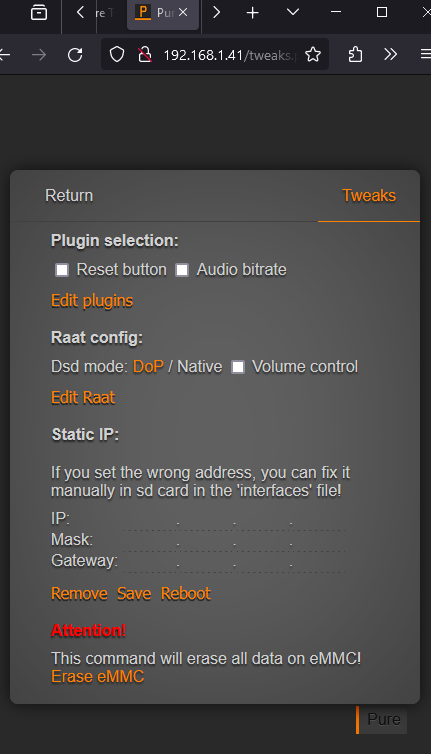This screenshot has width=431, height=754.
Task: Open the Firefox View icon
Action: (x=39, y=13)
